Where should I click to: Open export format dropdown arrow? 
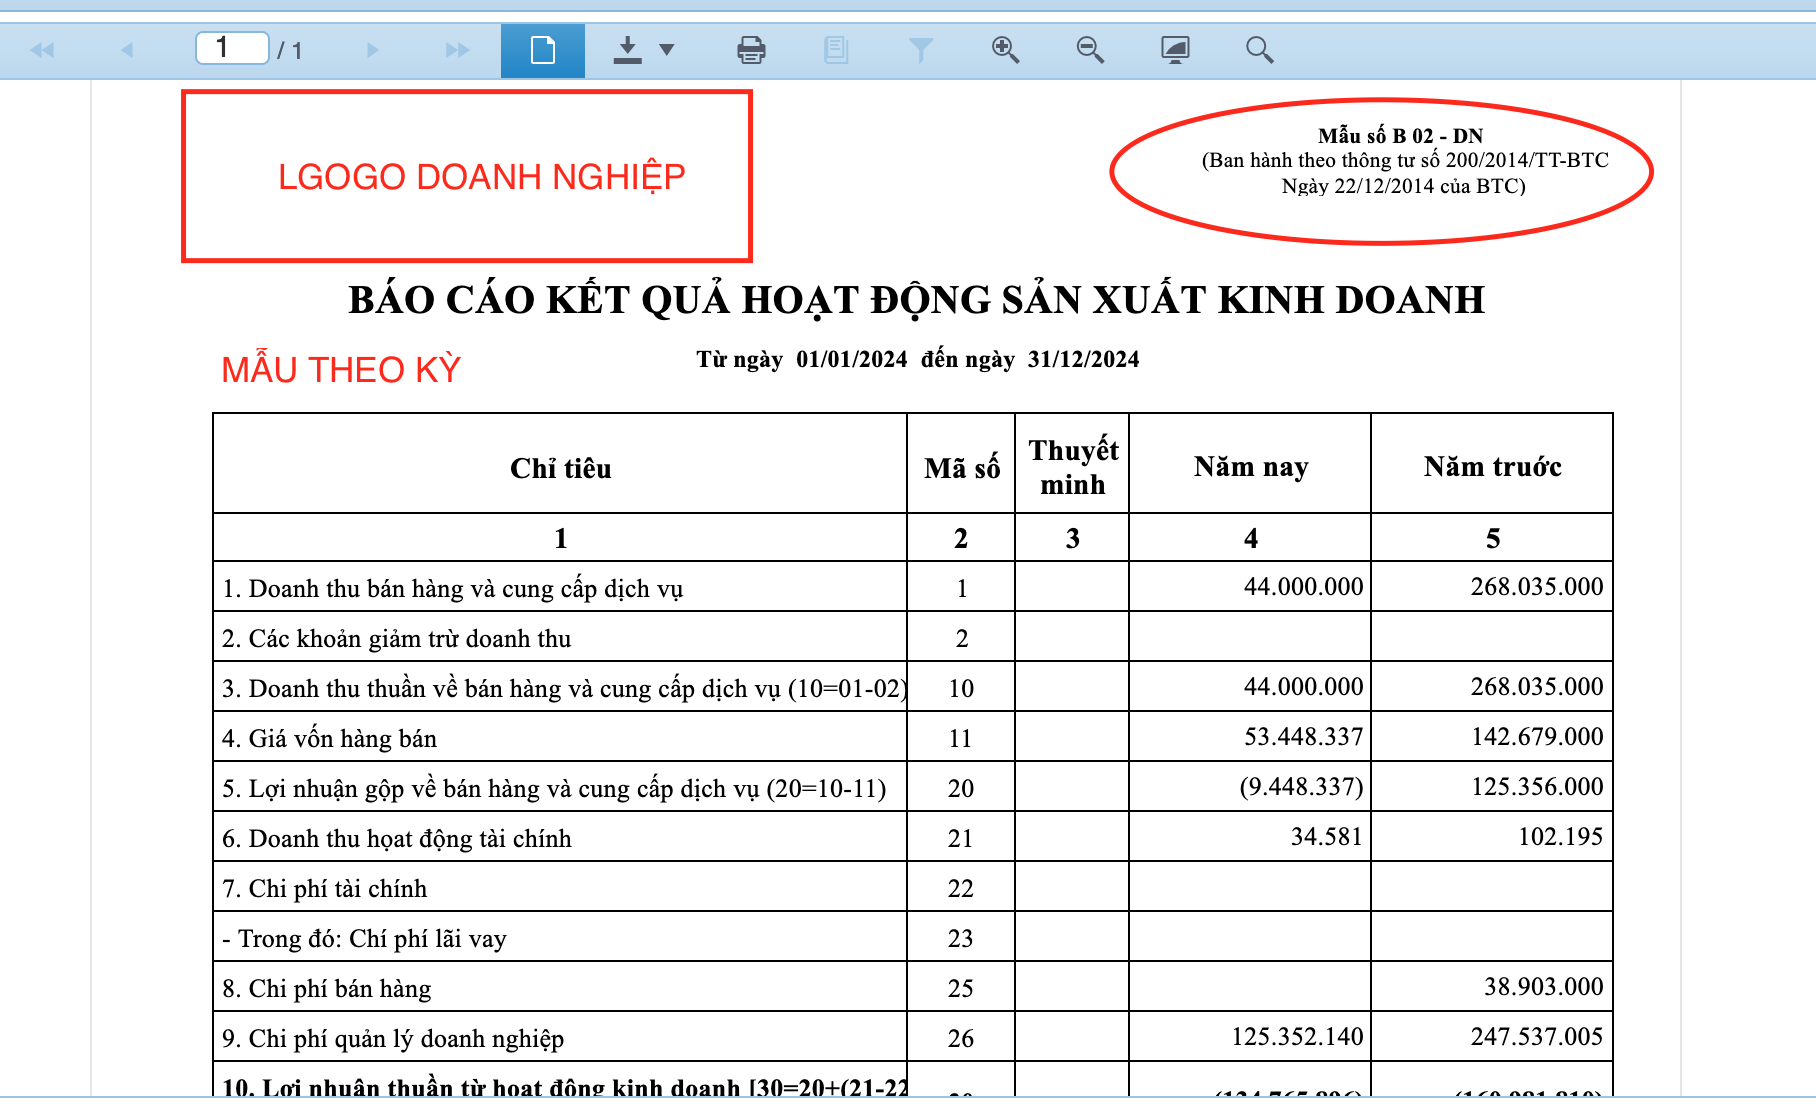click(667, 50)
